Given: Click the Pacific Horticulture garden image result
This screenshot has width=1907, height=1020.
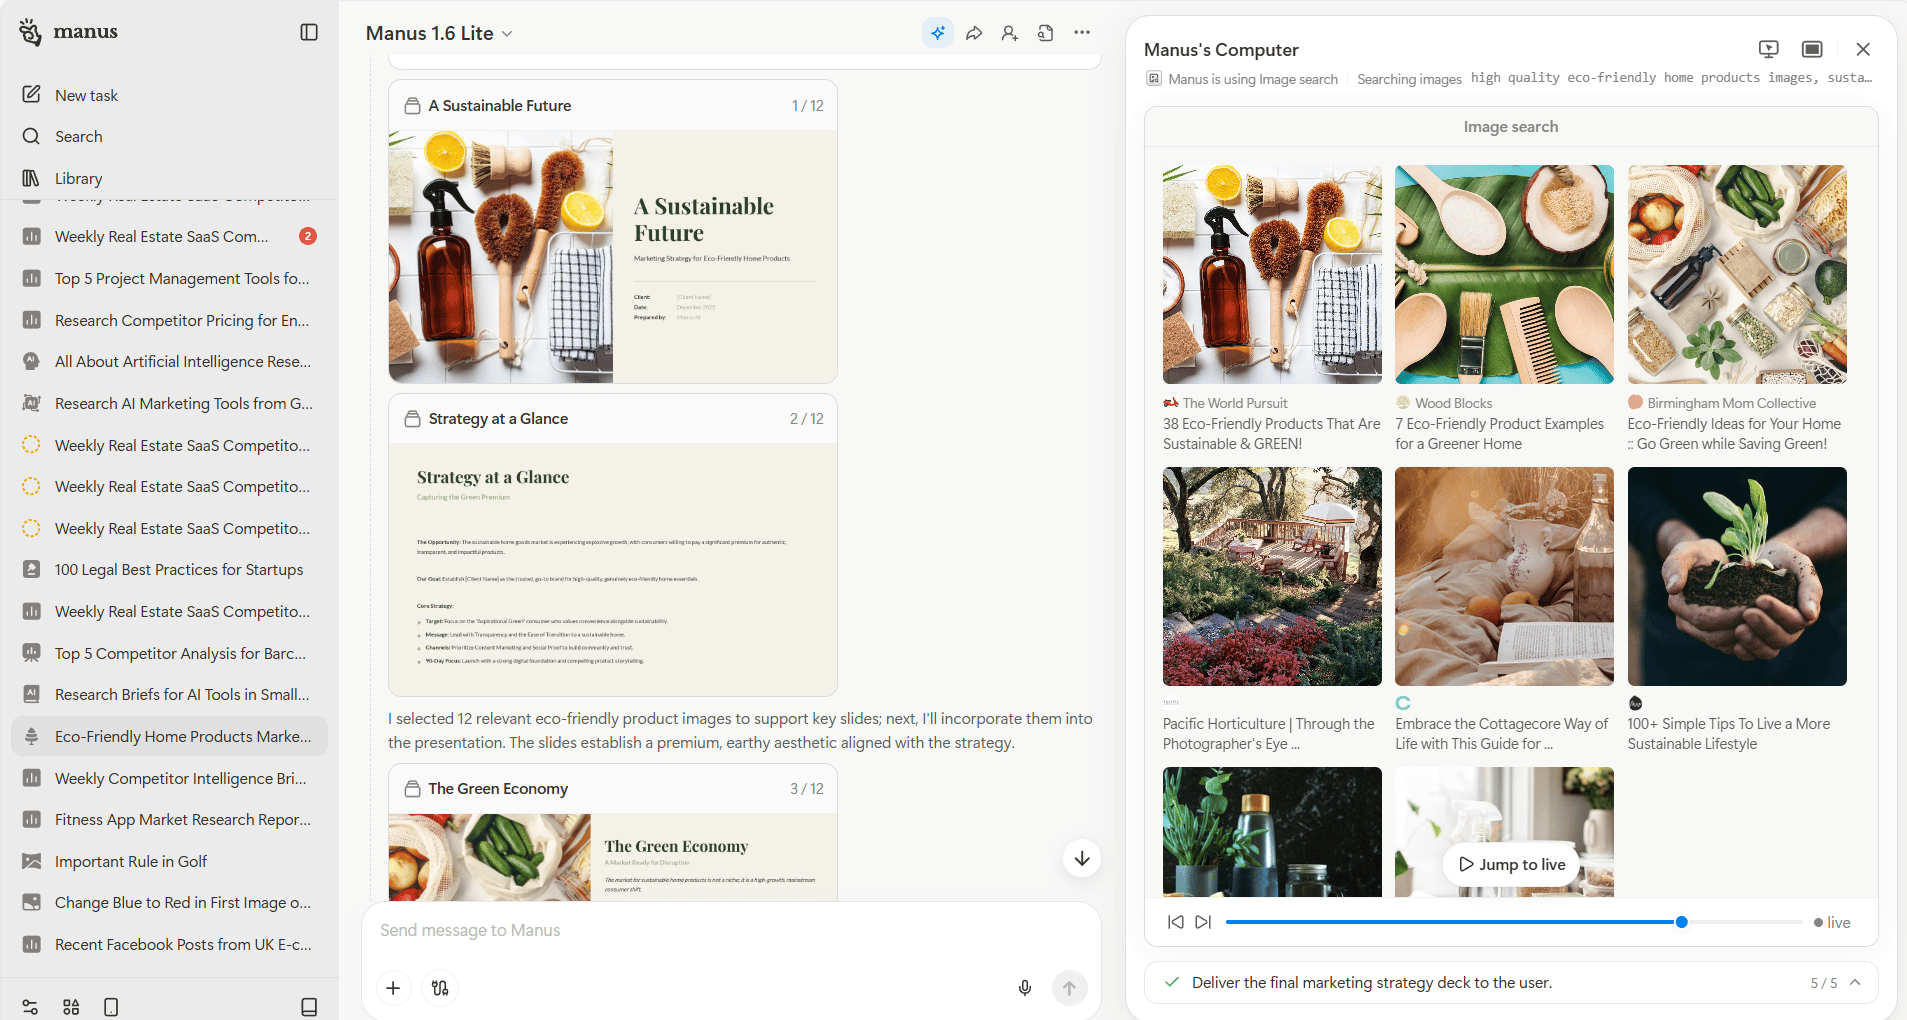Looking at the screenshot, I should pos(1272,577).
